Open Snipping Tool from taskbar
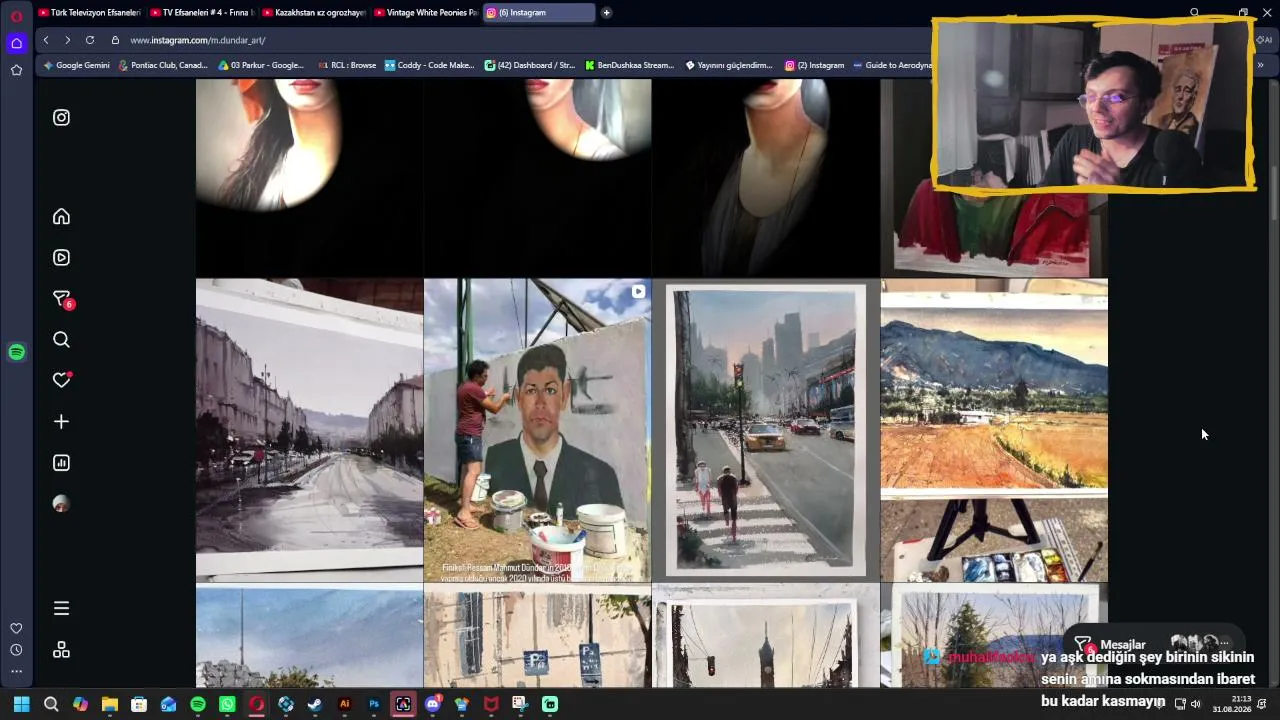This screenshot has width=1280, height=720. coord(520,704)
